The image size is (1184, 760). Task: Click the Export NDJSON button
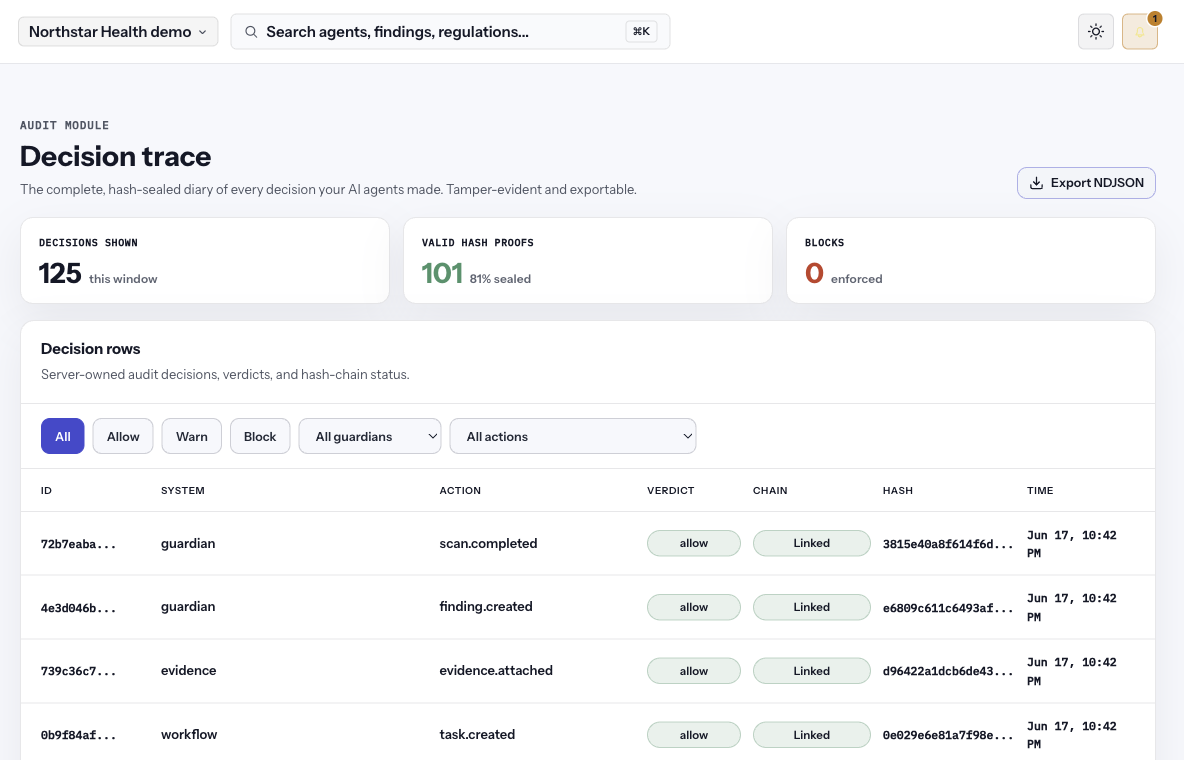(x=1086, y=183)
